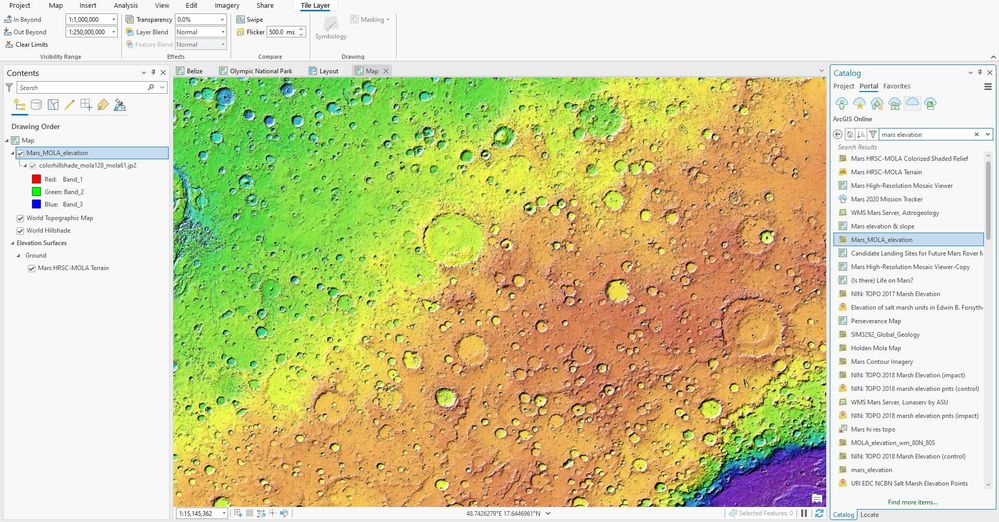This screenshot has width=999, height=522.
Task: Collapse the Elevation Surfaces group
Action: coord(12,243)
